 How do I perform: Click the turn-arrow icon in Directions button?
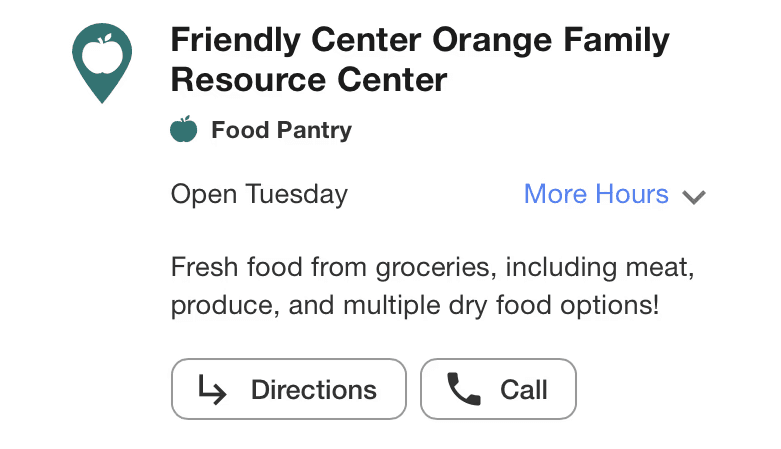point(212,389)
